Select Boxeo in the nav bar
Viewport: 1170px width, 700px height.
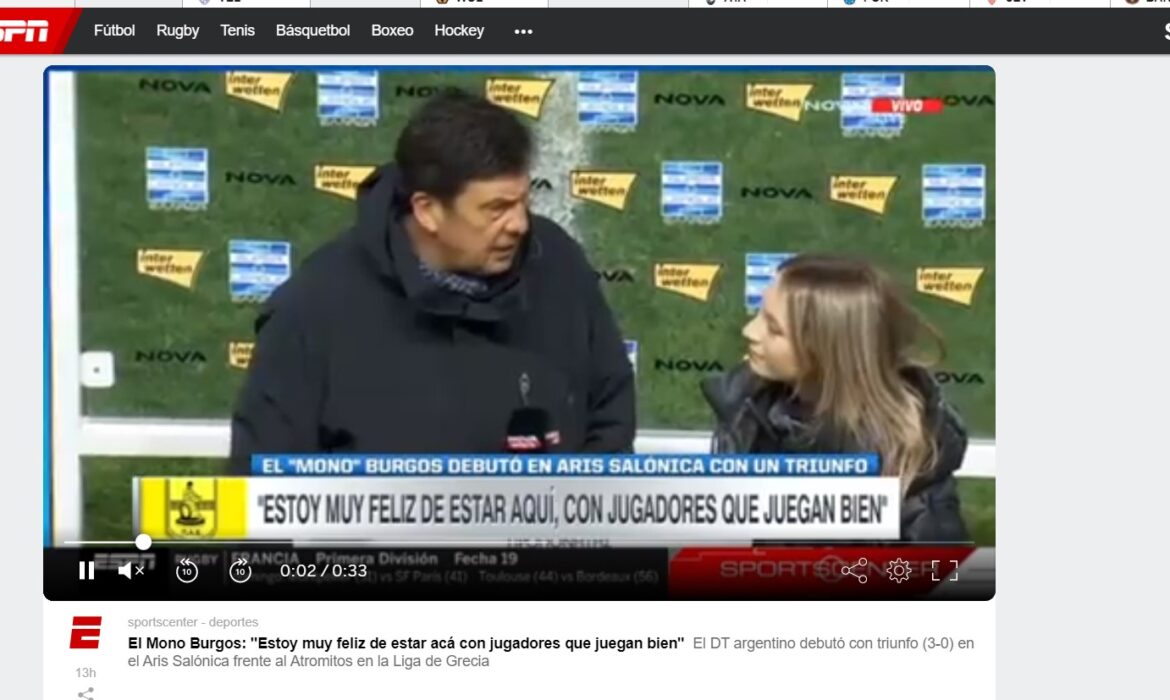pyautogui.click(x=392, y=31)
